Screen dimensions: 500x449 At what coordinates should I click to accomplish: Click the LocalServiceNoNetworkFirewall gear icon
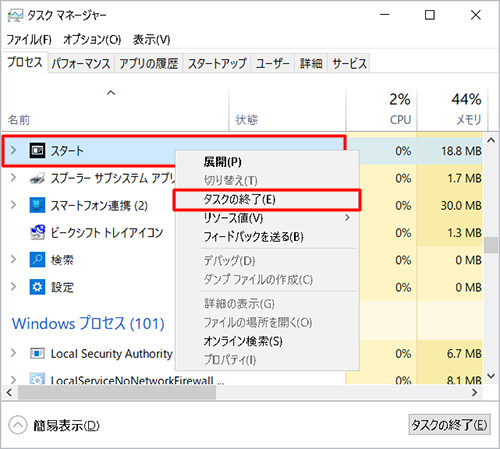click(37, 379)
